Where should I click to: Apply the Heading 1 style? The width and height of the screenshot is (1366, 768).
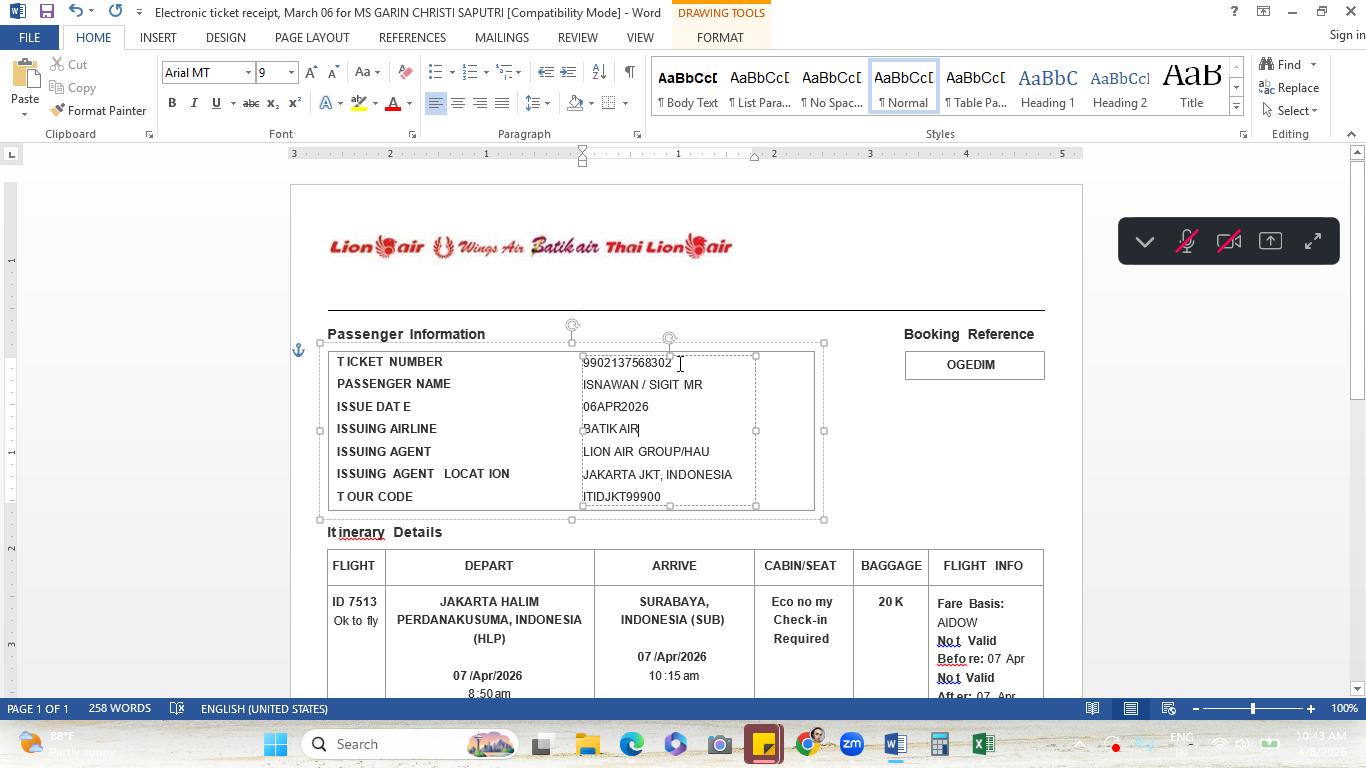(x=1047, y=86)
